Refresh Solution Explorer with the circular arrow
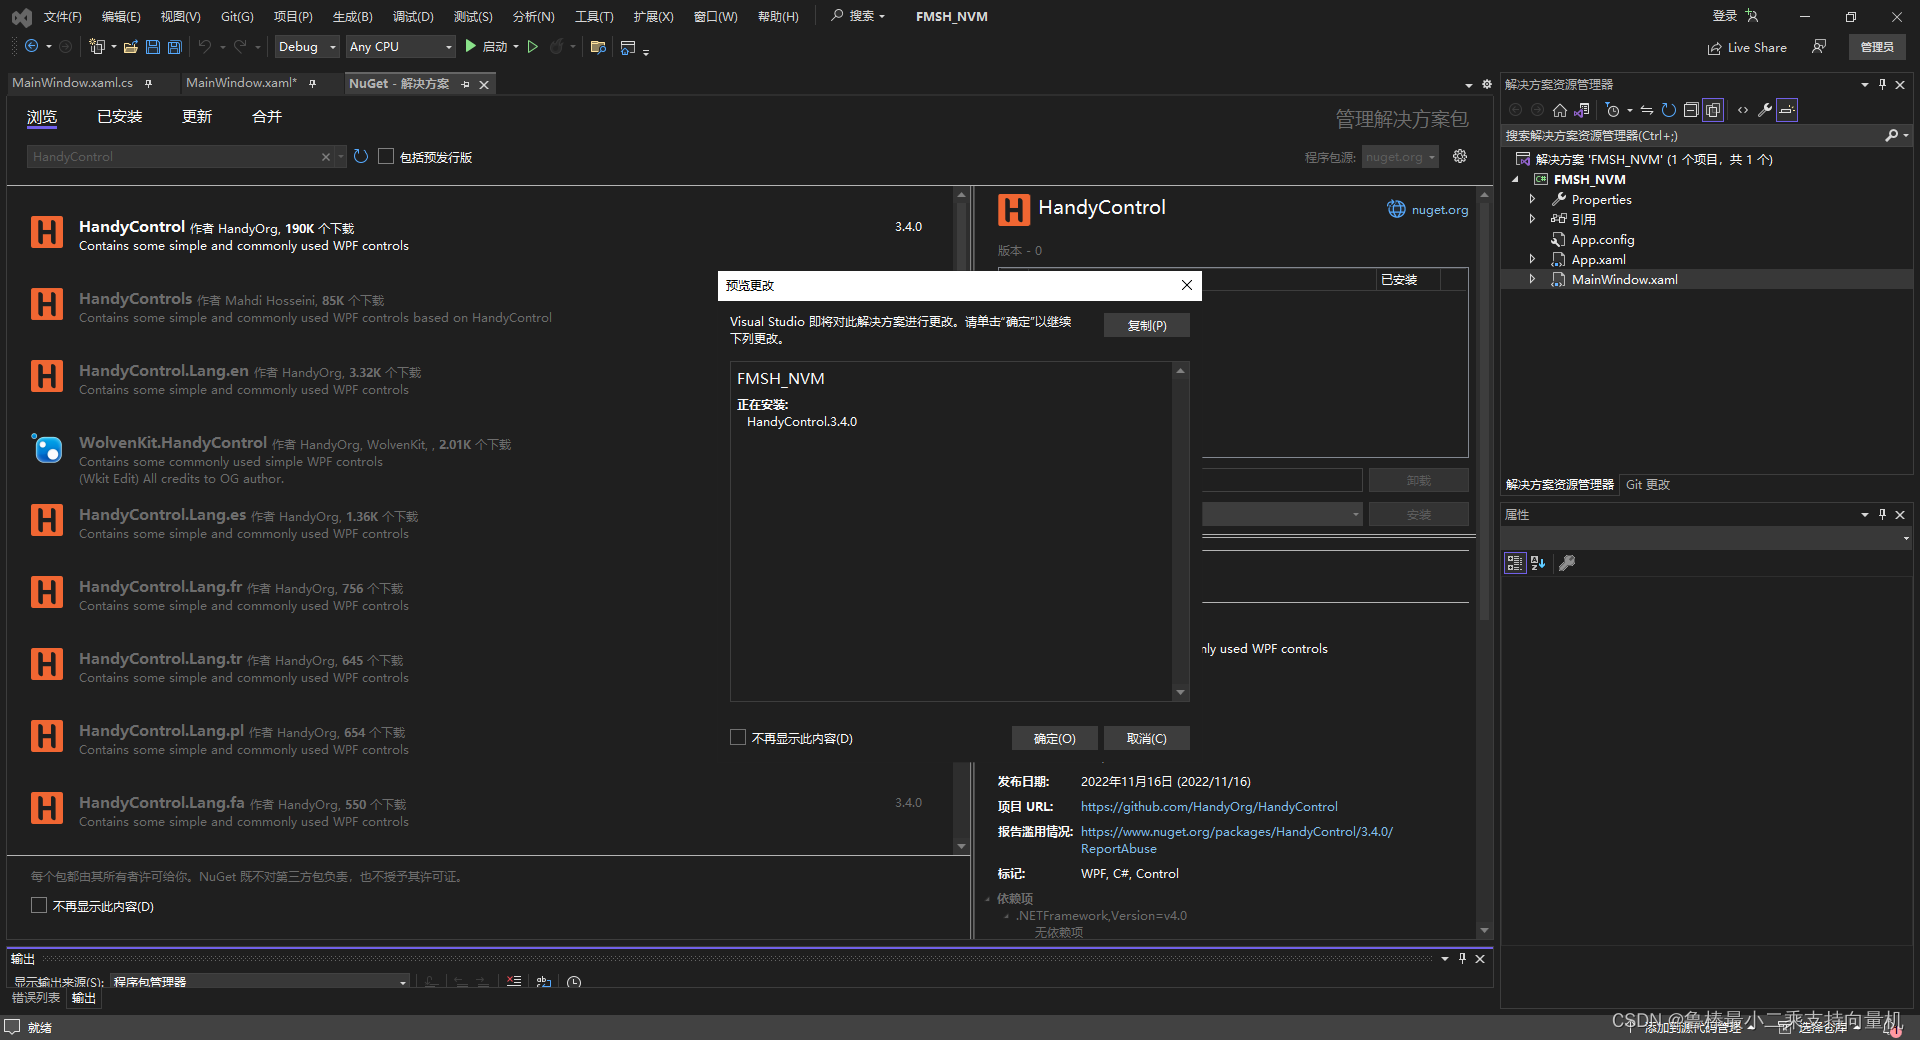This screenshot has width=1920, height=1040. (1669, 110)
